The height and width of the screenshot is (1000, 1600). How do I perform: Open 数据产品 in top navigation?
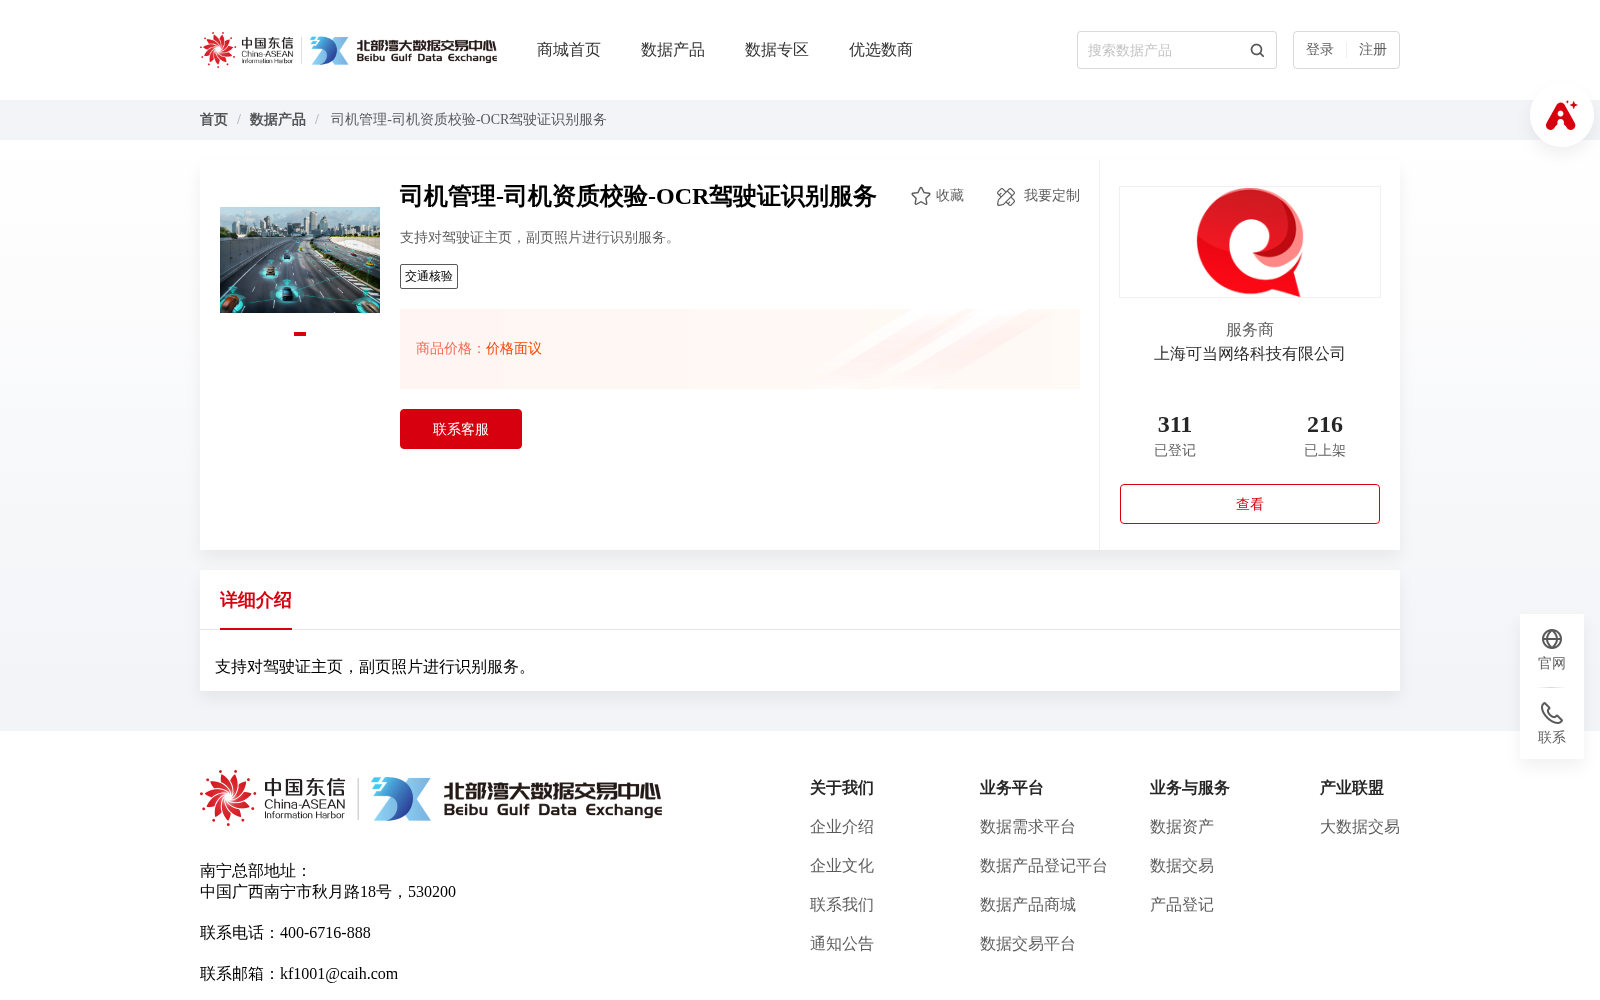[x=673, y=50]
